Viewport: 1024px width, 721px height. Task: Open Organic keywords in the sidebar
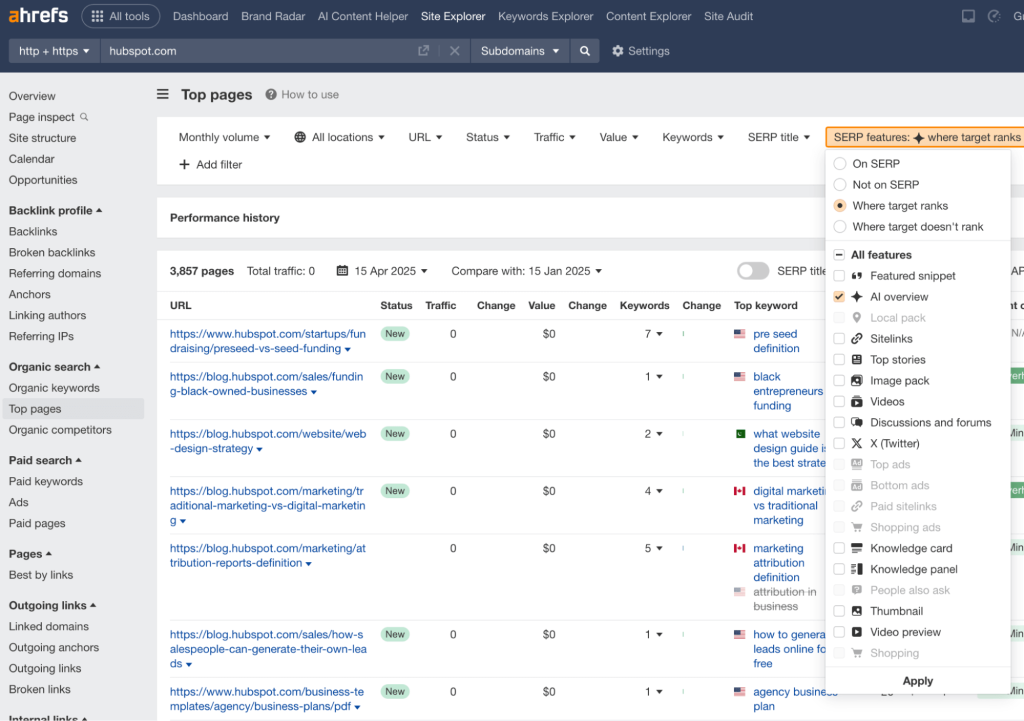point(54,388)
